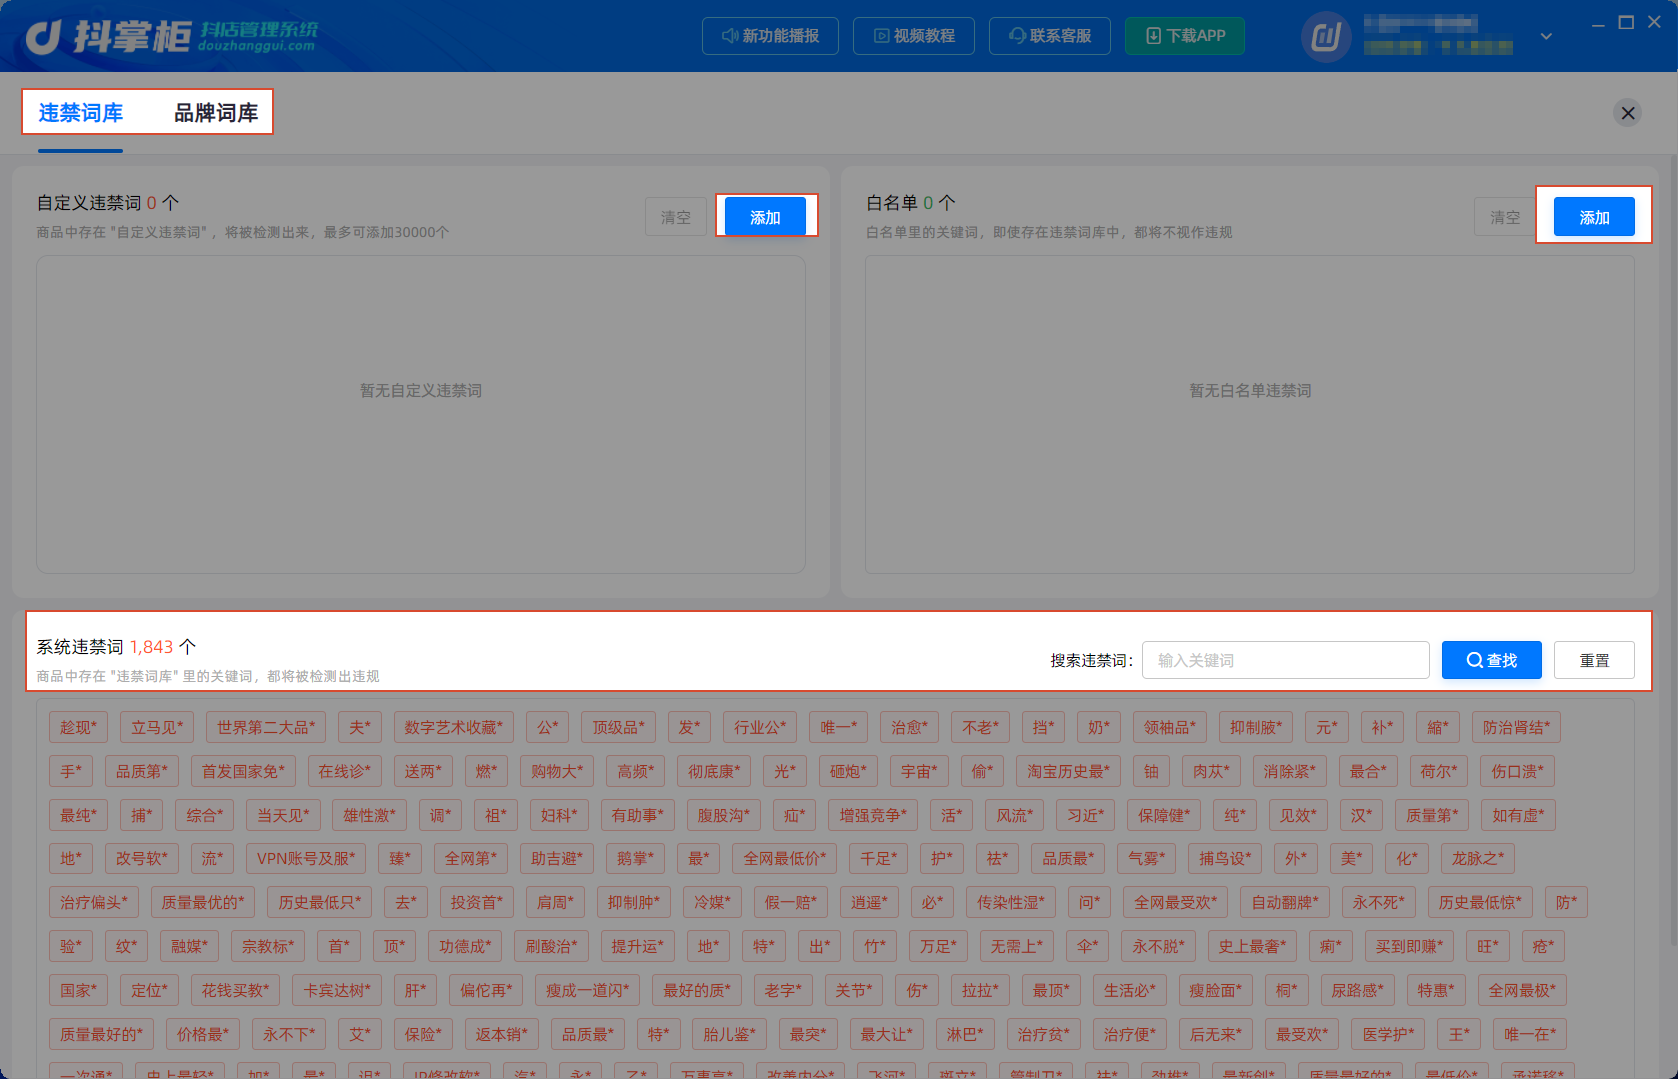This screenshot has height=1079, width=1678.
Task: Select the 自动翻牌* tag
Action: click(x=1285, y=903)
